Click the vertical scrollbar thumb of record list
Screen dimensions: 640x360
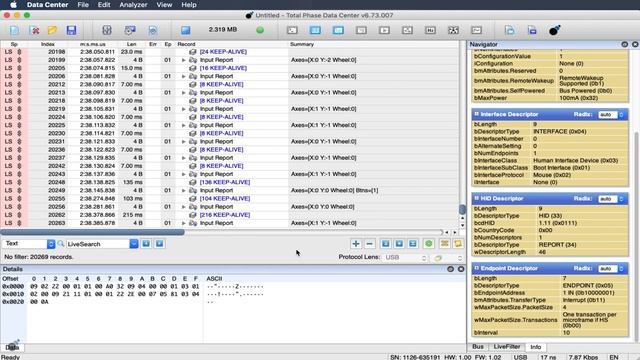pyautogui.click(x=462, y=209)
